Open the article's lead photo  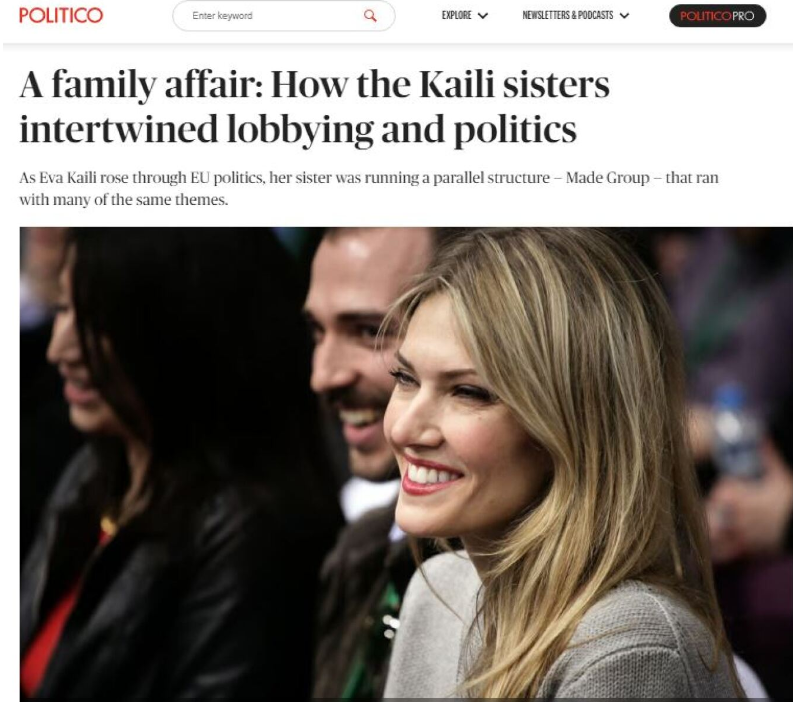(x=406, y=464)
